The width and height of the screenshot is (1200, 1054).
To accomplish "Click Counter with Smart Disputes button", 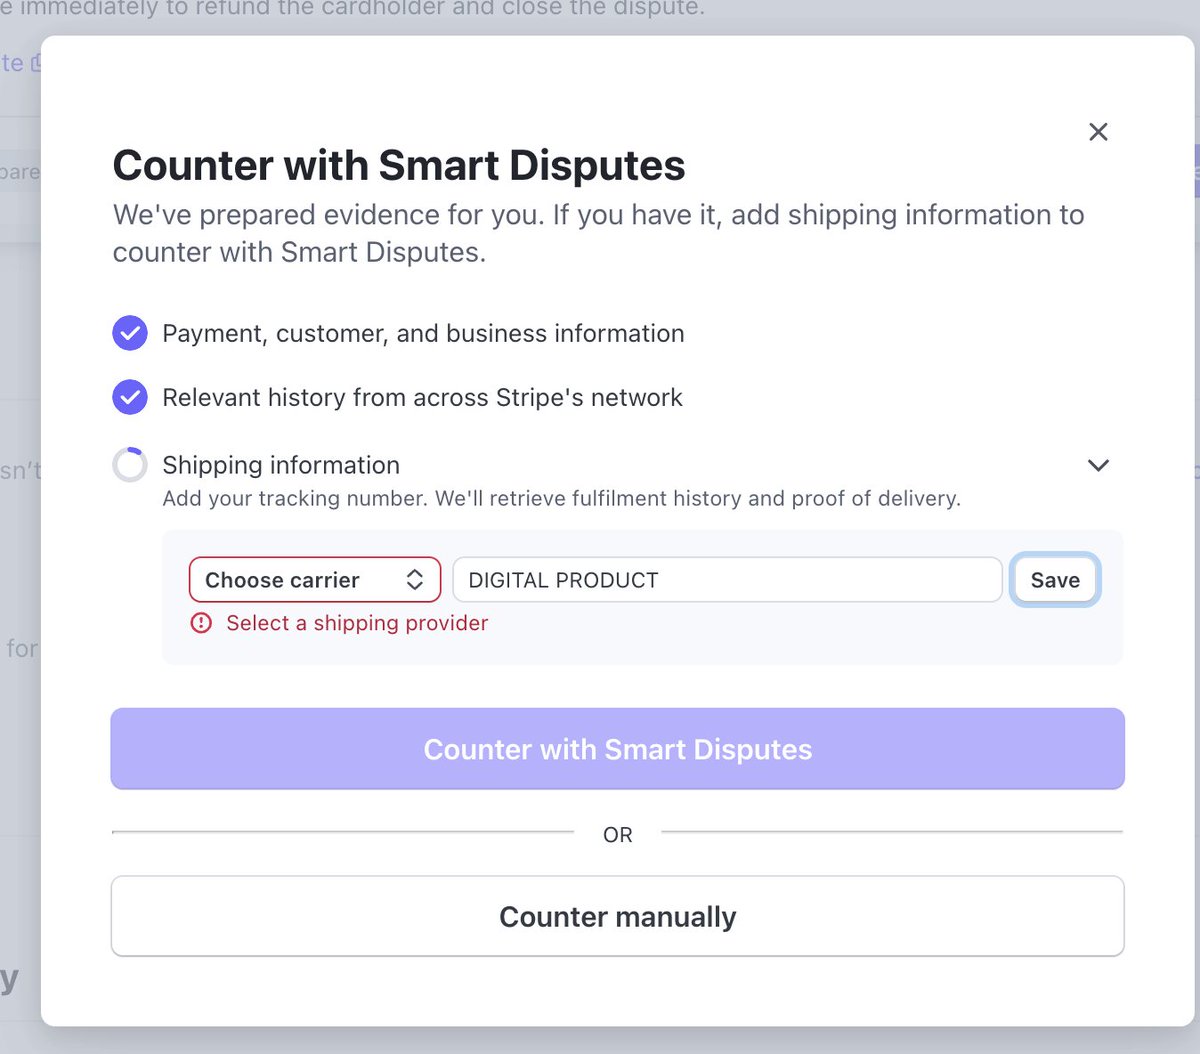I will coord(618,749).
